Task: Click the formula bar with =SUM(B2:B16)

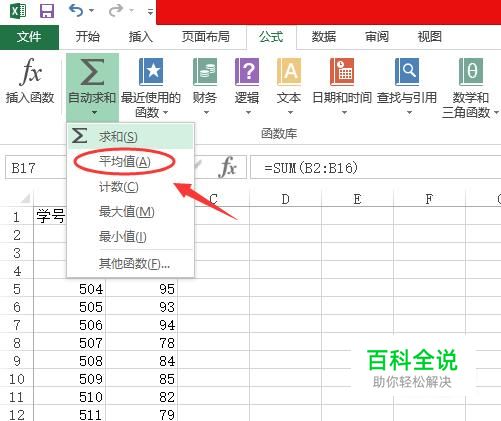Action: pos(375,168)
